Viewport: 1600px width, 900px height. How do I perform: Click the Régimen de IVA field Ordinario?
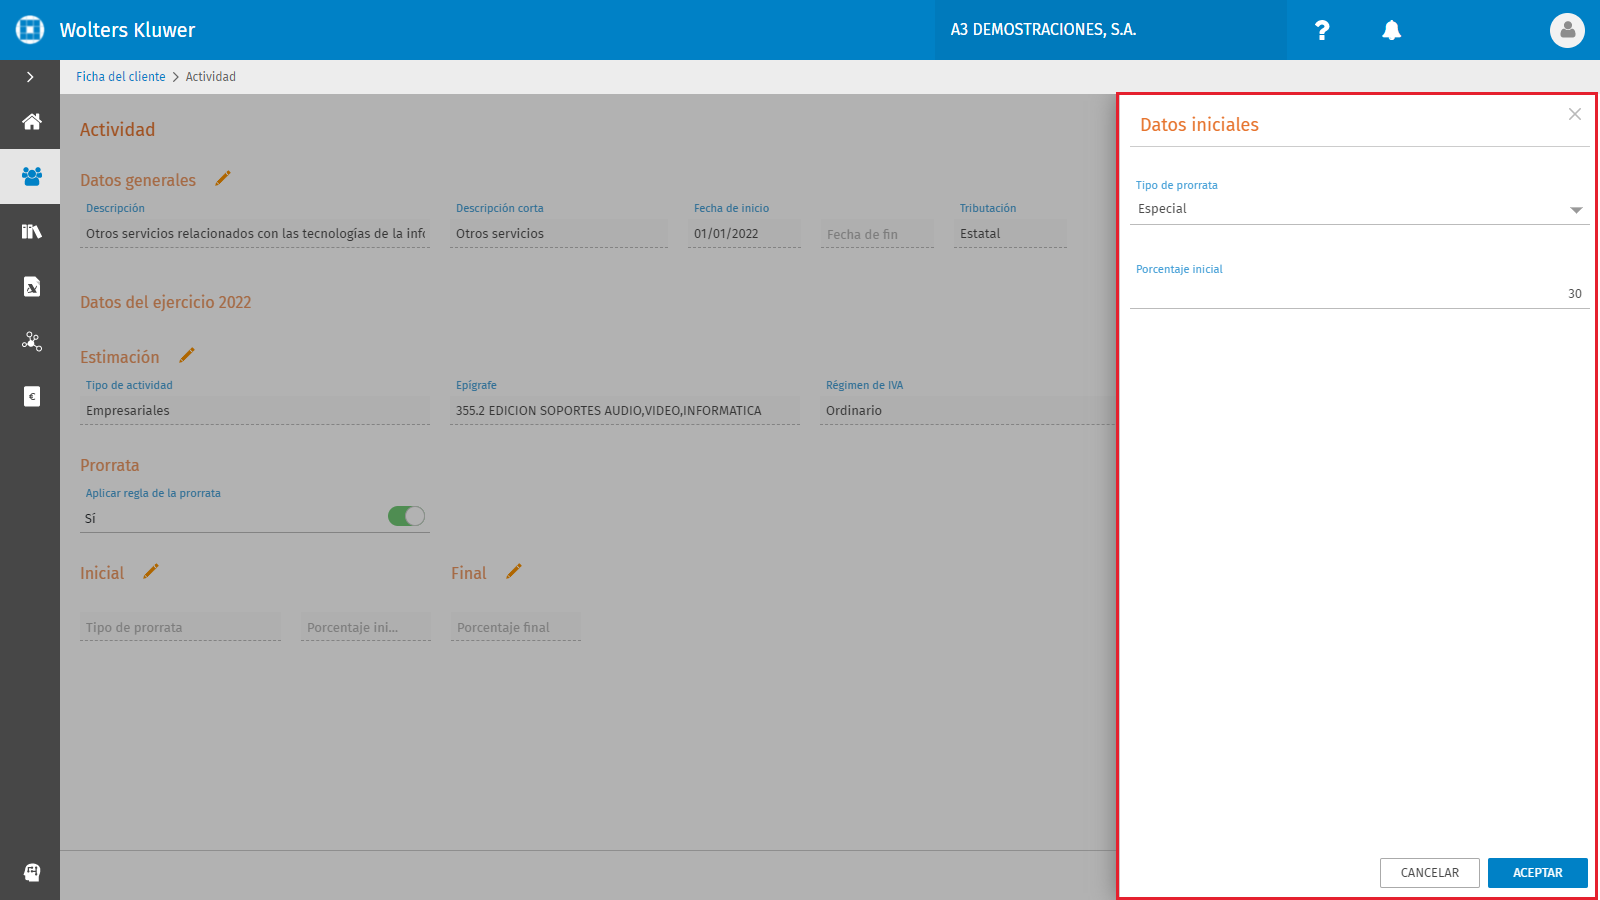967,411
